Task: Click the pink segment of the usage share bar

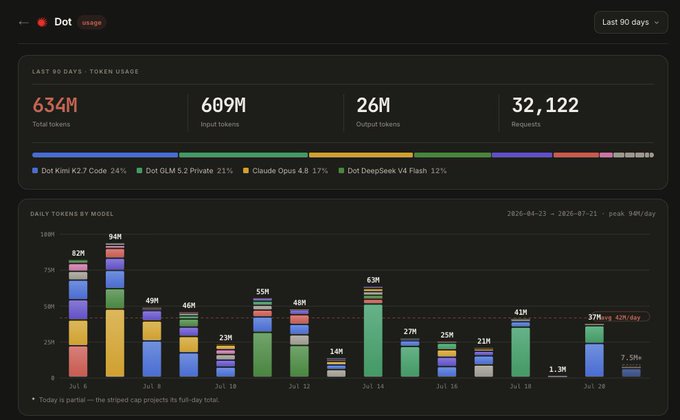Action: 606,155
